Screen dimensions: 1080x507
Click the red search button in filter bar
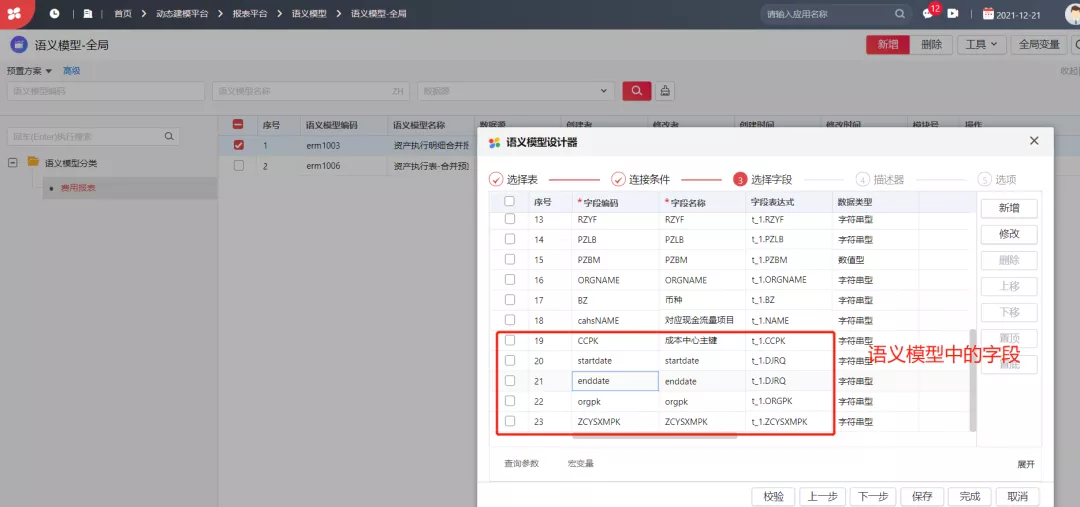tap(636, 90)
